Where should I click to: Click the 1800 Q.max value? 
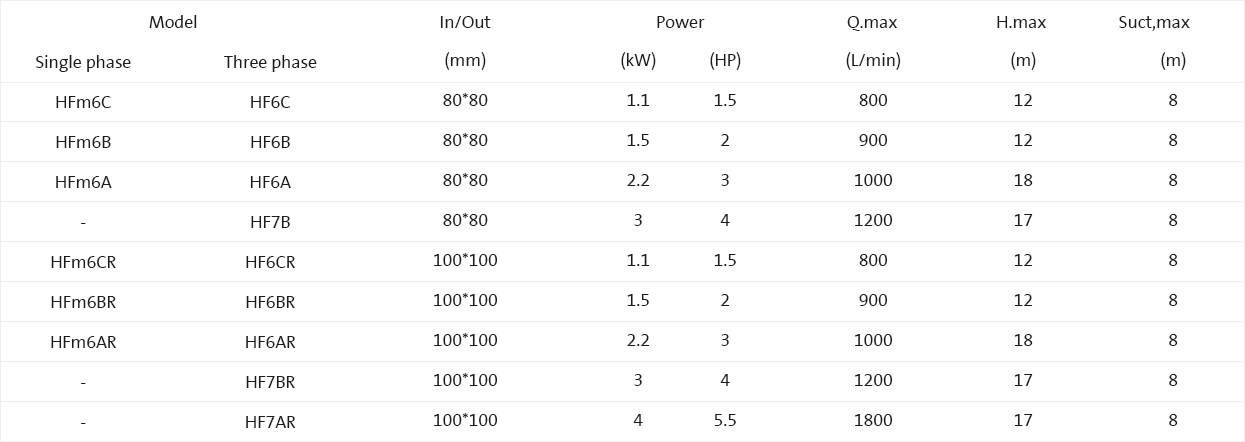873,420
